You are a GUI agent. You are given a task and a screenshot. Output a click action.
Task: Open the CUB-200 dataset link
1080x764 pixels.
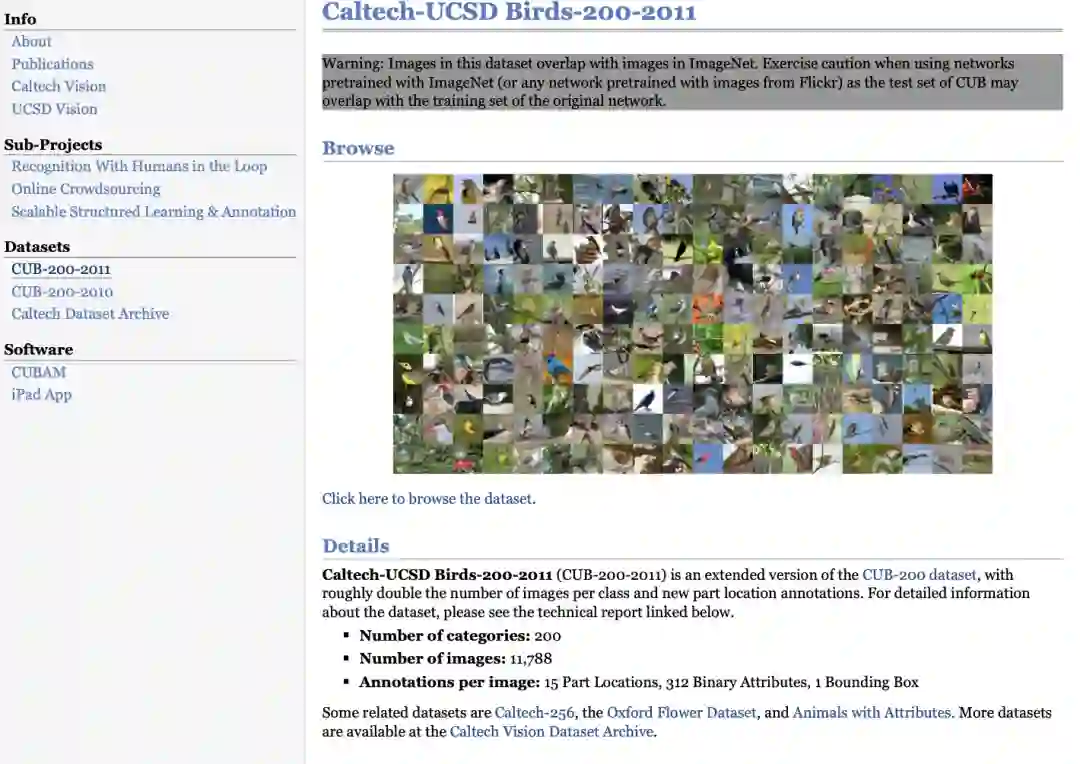pyautogui.click(x=919, y=575)
